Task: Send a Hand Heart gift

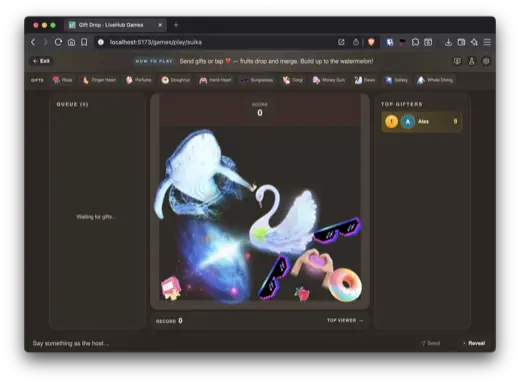Action: tap(215, 80)
